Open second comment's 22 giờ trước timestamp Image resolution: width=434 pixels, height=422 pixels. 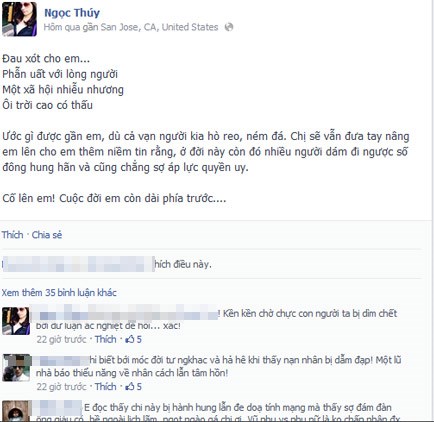[x=61, y=387]
